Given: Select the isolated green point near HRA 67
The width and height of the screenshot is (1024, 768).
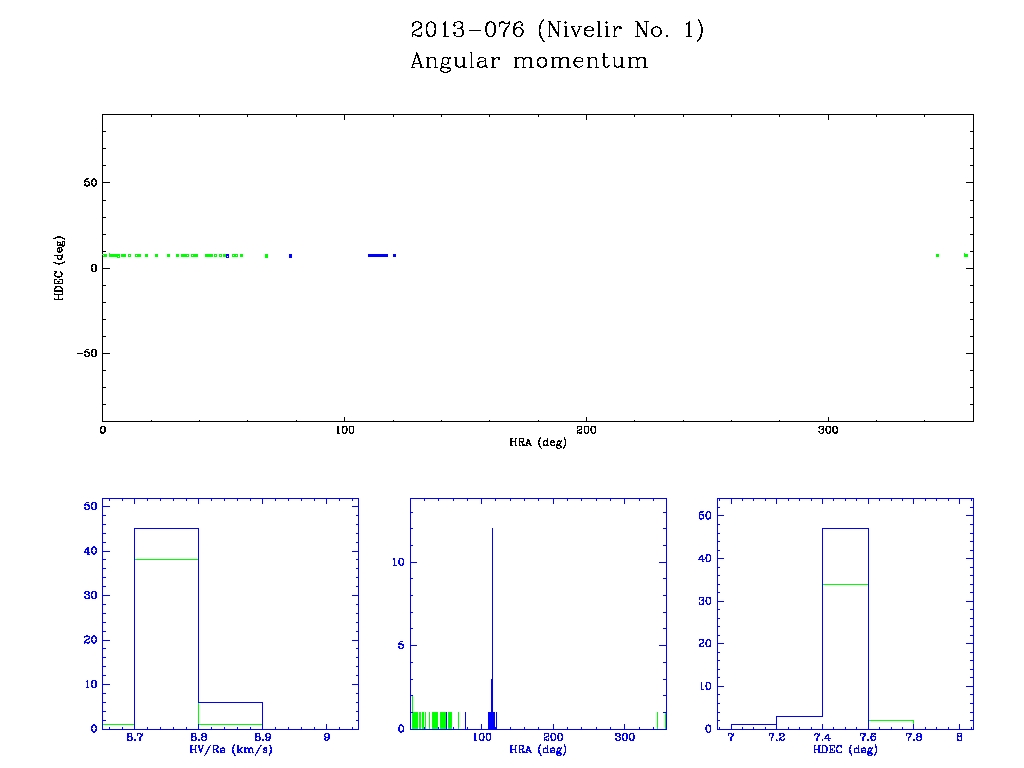Looking at the screenshot, I should coord(266,256).
